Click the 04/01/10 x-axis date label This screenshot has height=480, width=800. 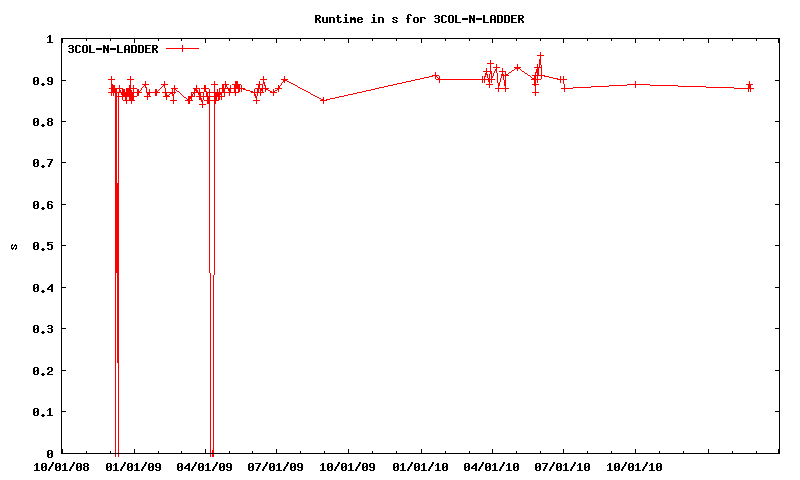(x=492, y=466)
